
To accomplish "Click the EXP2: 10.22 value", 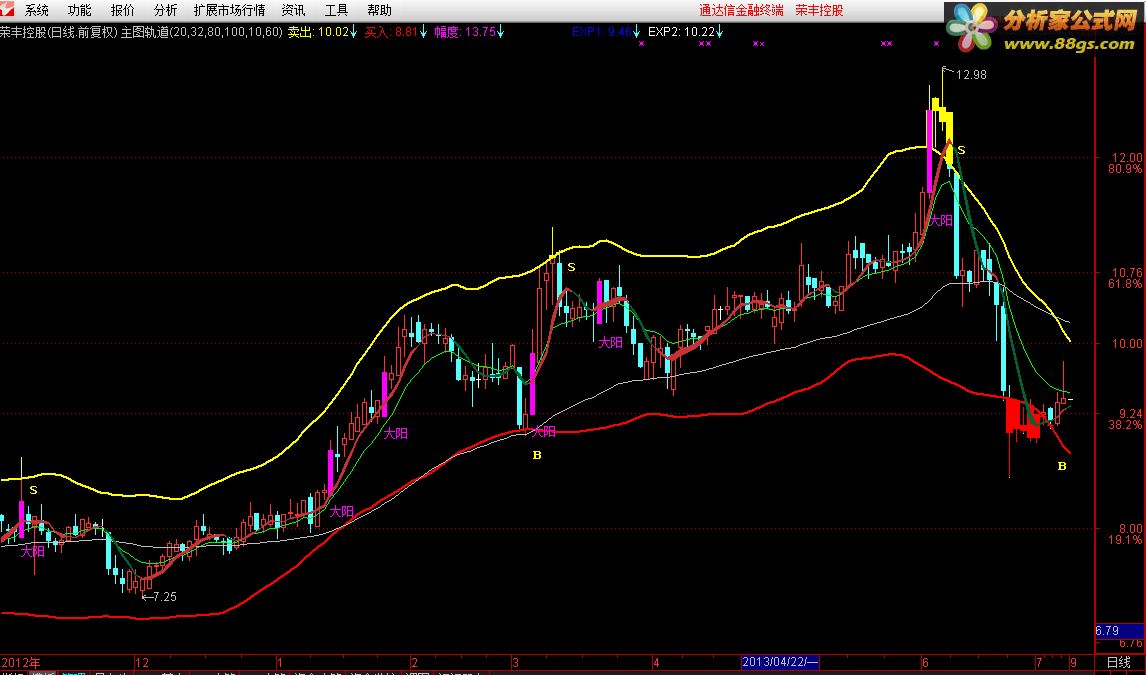I will pyautogui.click(x=681, y=32).
